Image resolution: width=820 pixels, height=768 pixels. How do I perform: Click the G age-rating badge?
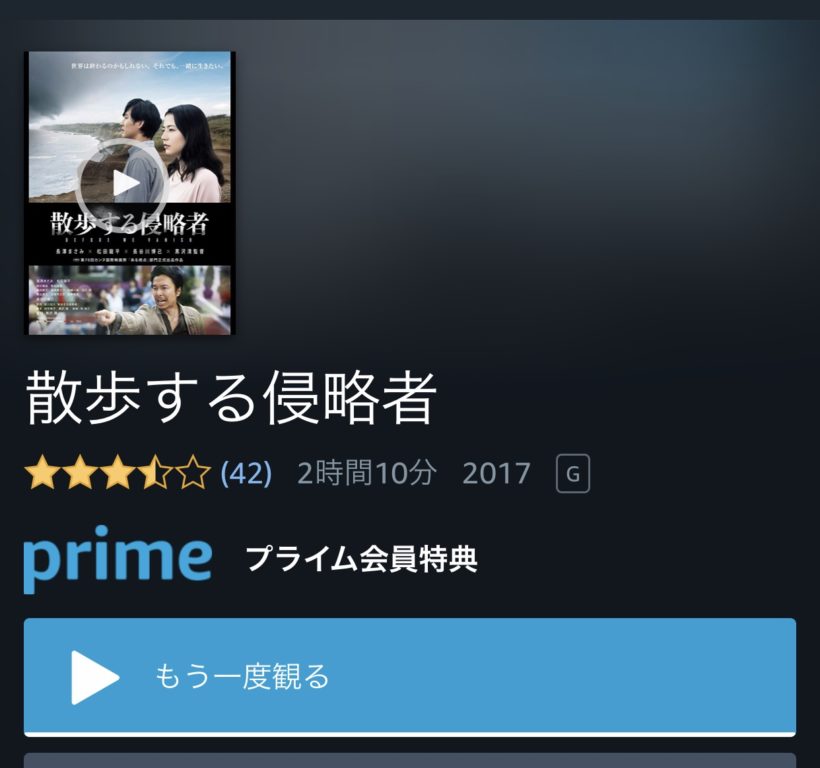573,474
